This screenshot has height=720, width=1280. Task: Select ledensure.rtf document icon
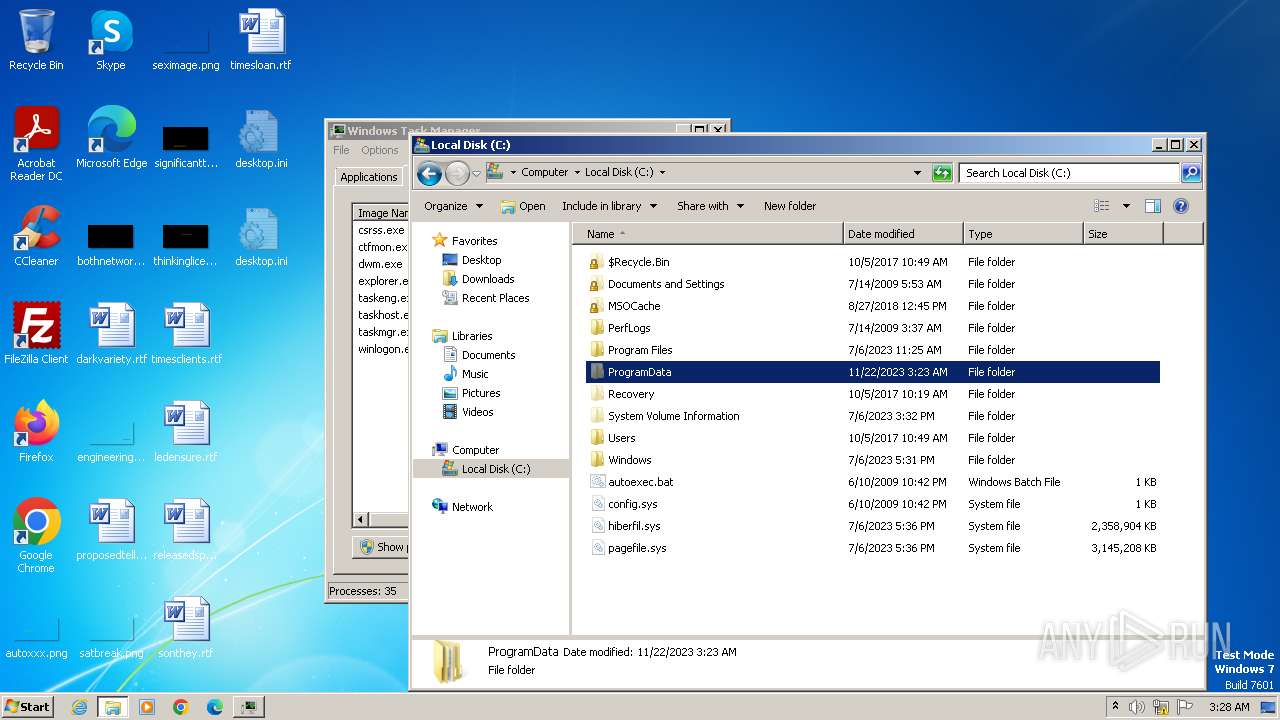[186, 432]
